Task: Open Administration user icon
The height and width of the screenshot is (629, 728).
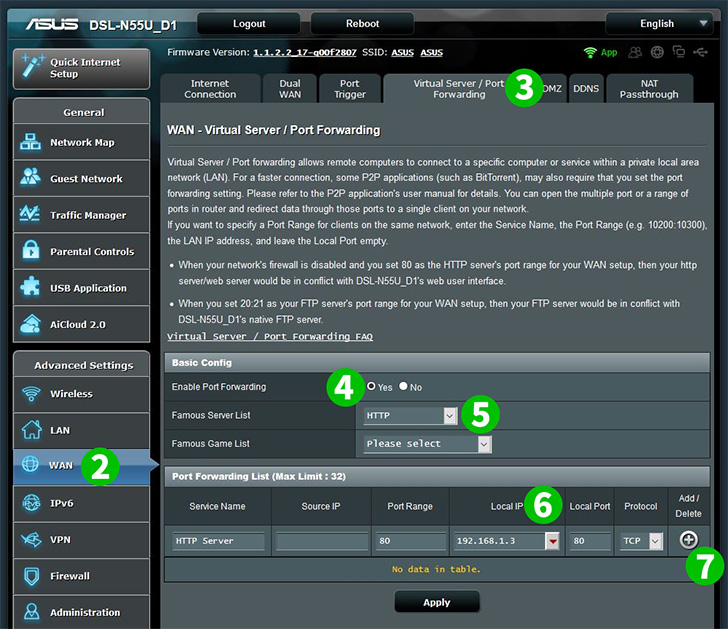Action: click(x=32, y=612)
